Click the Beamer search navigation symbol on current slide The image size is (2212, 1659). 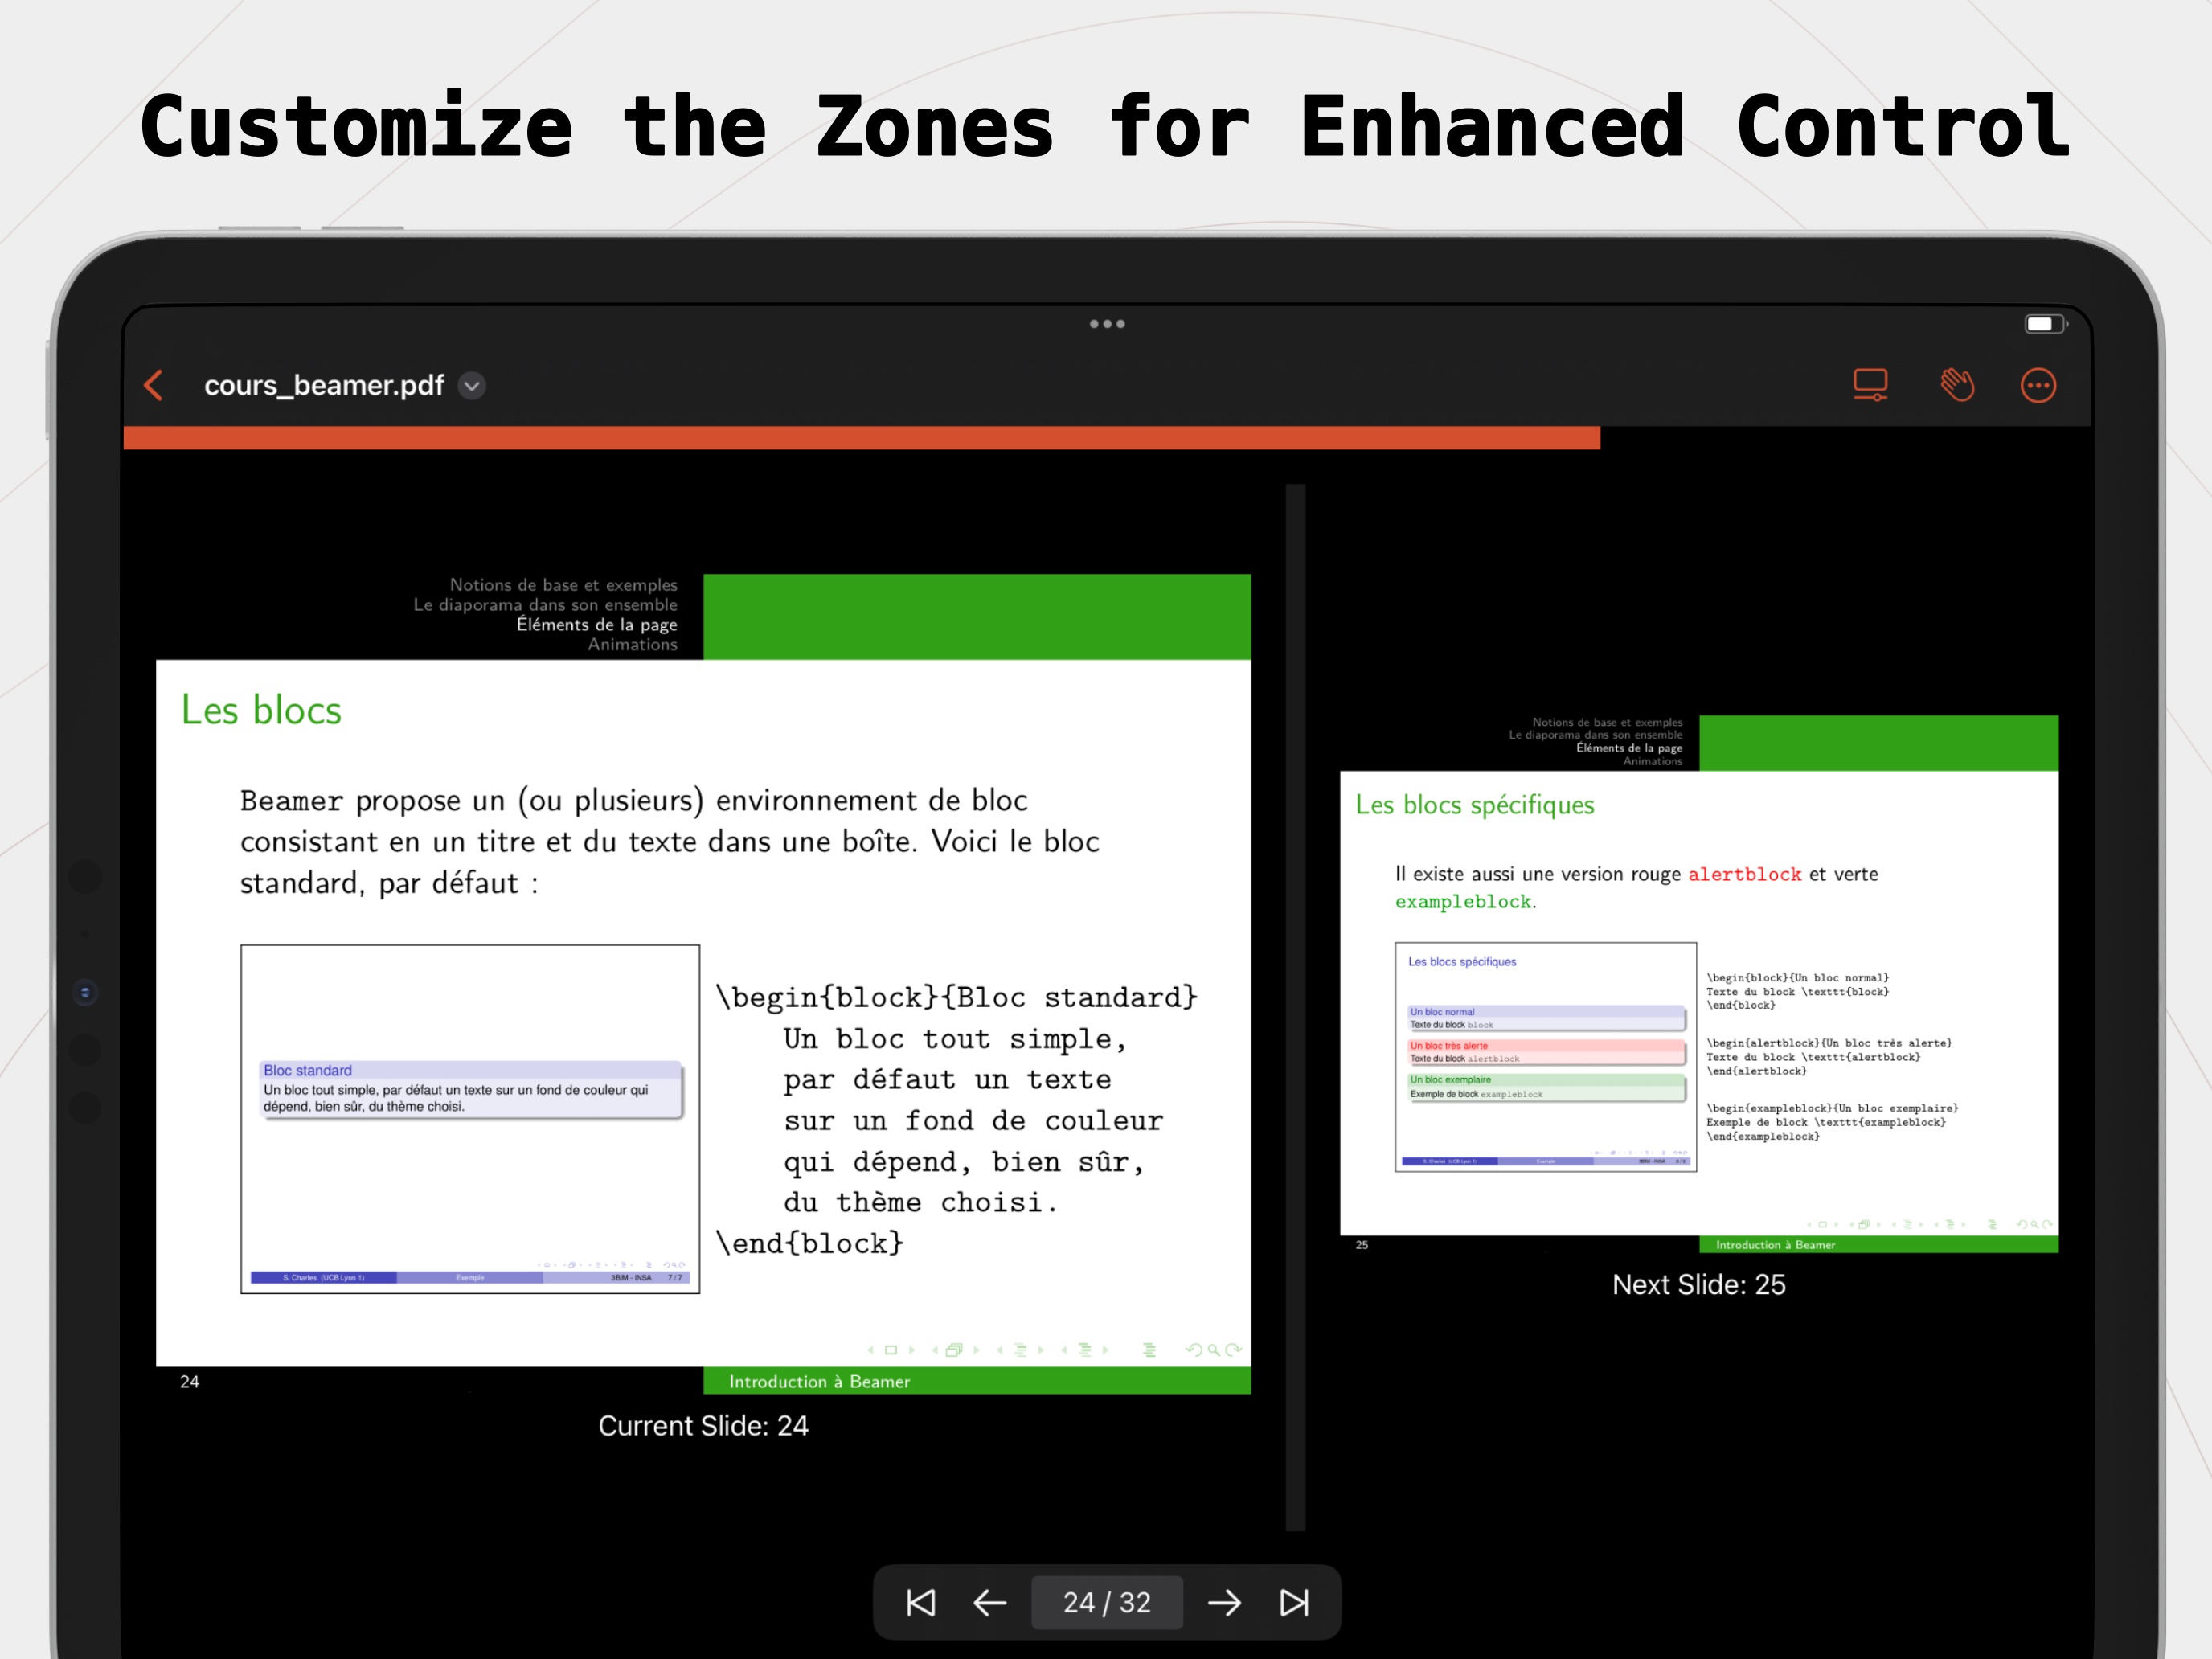click(x=1214, y=1350)
